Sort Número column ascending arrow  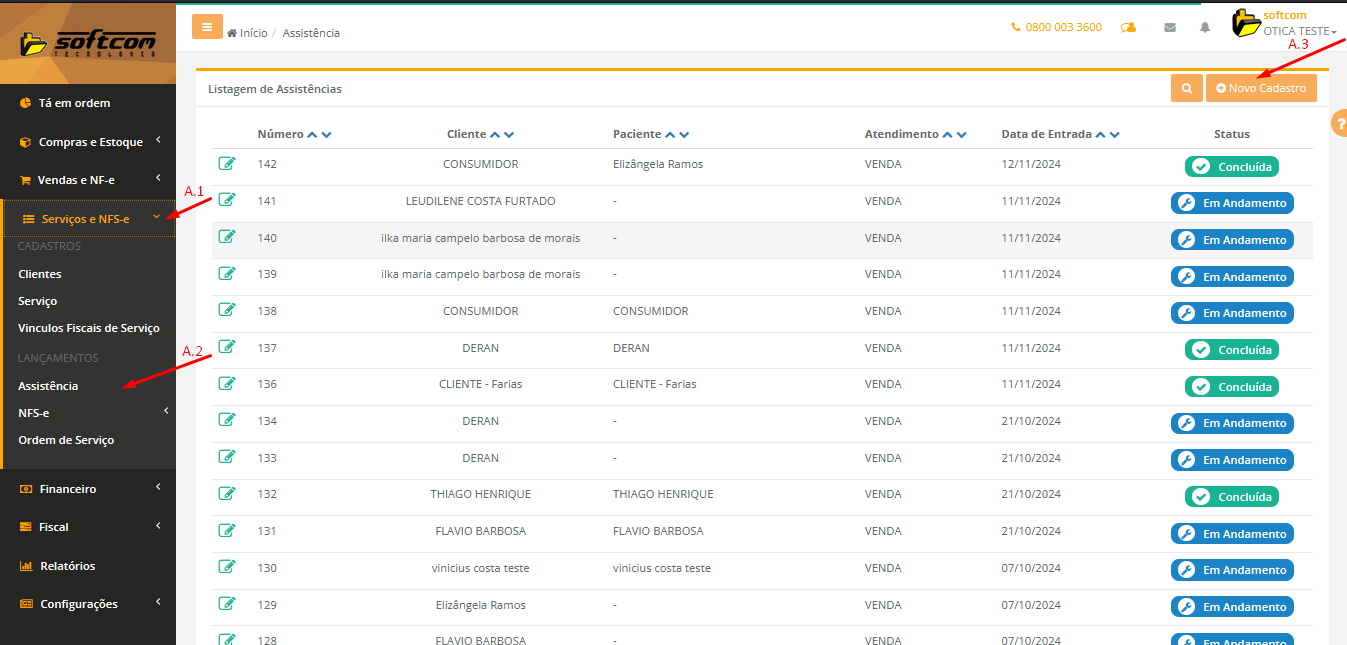click(312, 135)
